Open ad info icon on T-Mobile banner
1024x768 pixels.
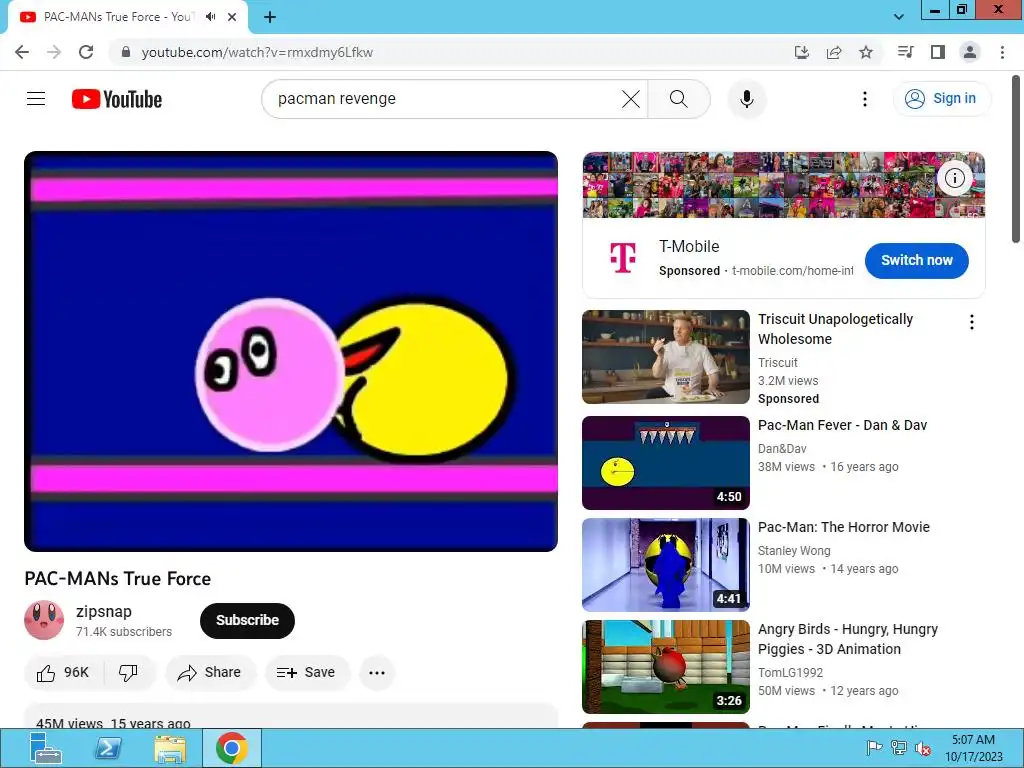tap(954, 178)
